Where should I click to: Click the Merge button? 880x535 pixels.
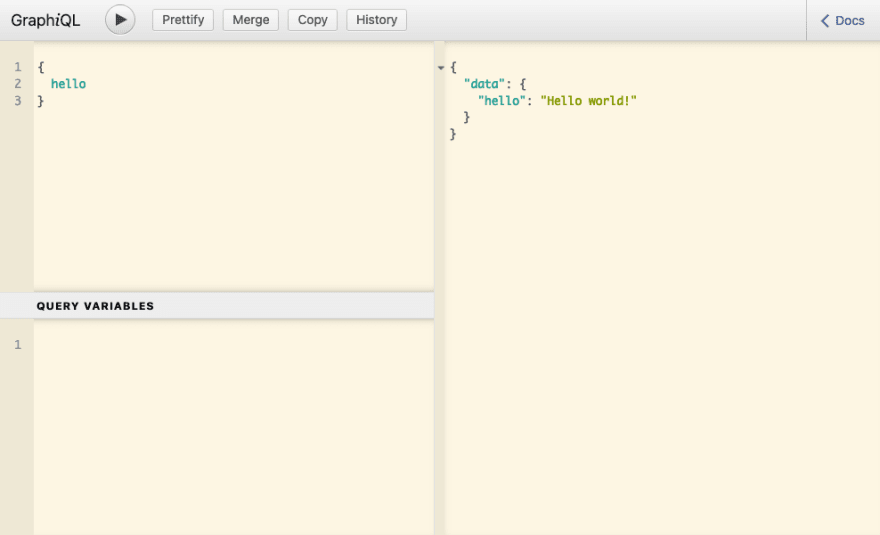251,20
